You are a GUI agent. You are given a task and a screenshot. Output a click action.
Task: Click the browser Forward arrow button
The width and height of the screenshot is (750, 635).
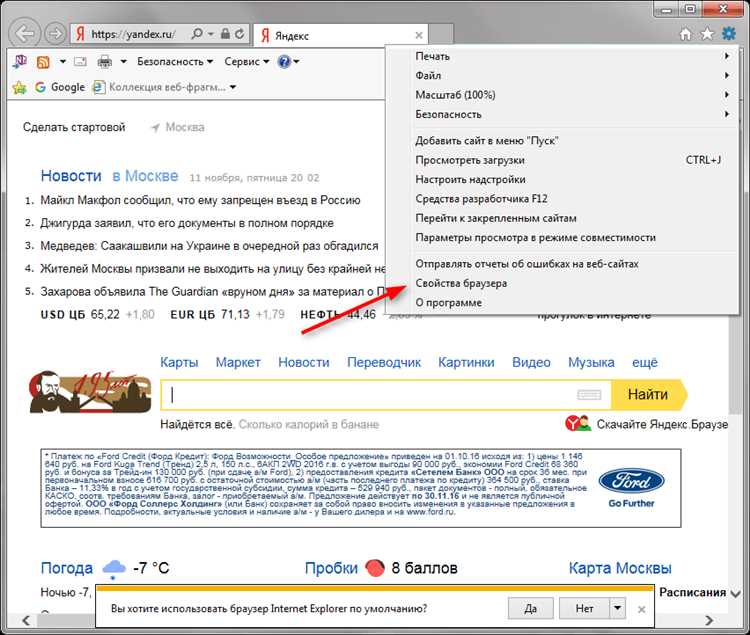[x=55, y=34]
